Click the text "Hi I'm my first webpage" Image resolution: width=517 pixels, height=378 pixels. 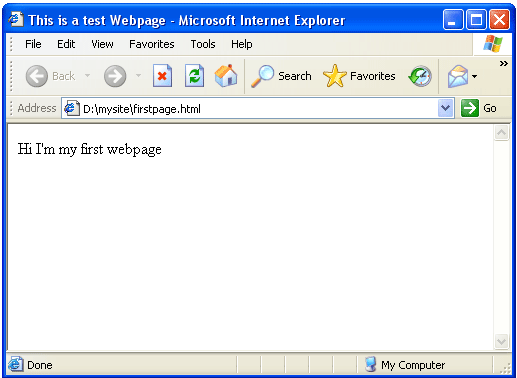(x=89, y=149)
